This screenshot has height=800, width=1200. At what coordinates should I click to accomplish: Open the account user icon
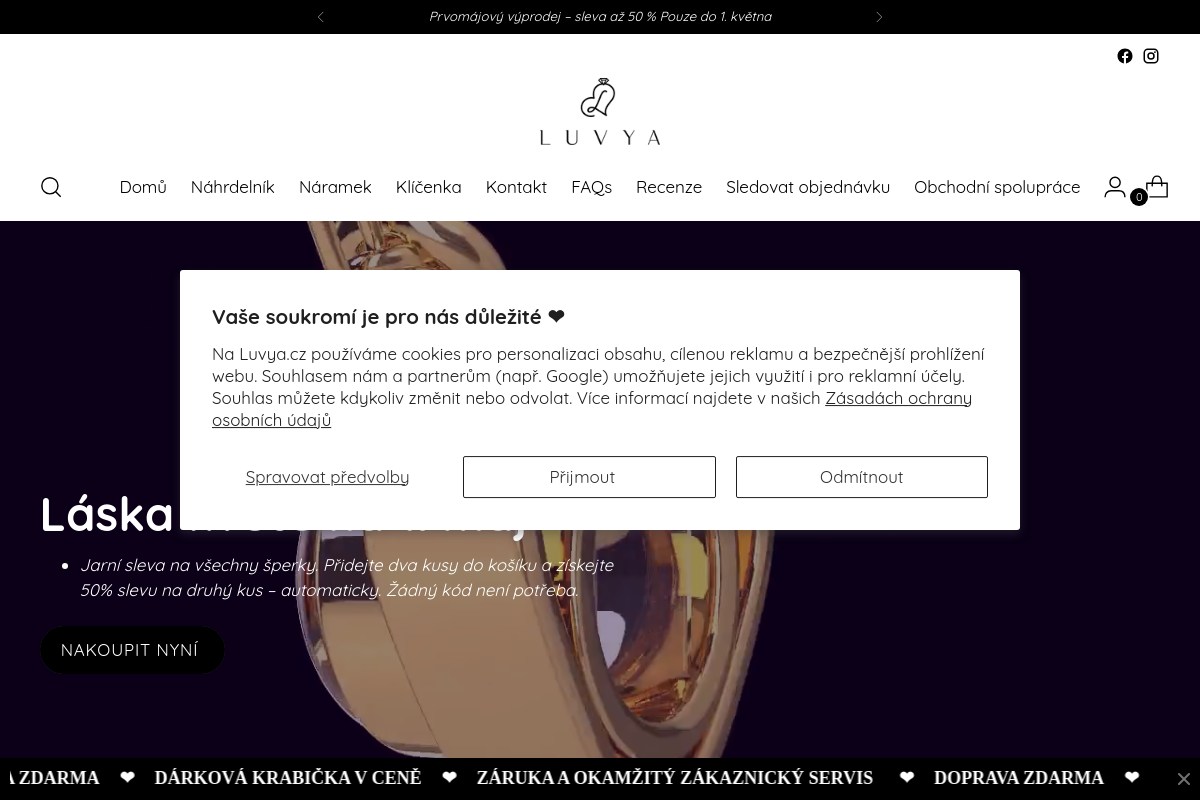pos(1115,187)
